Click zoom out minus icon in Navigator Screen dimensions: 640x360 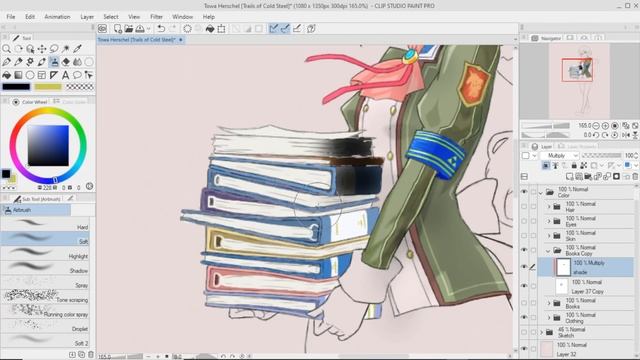(596, 126)
